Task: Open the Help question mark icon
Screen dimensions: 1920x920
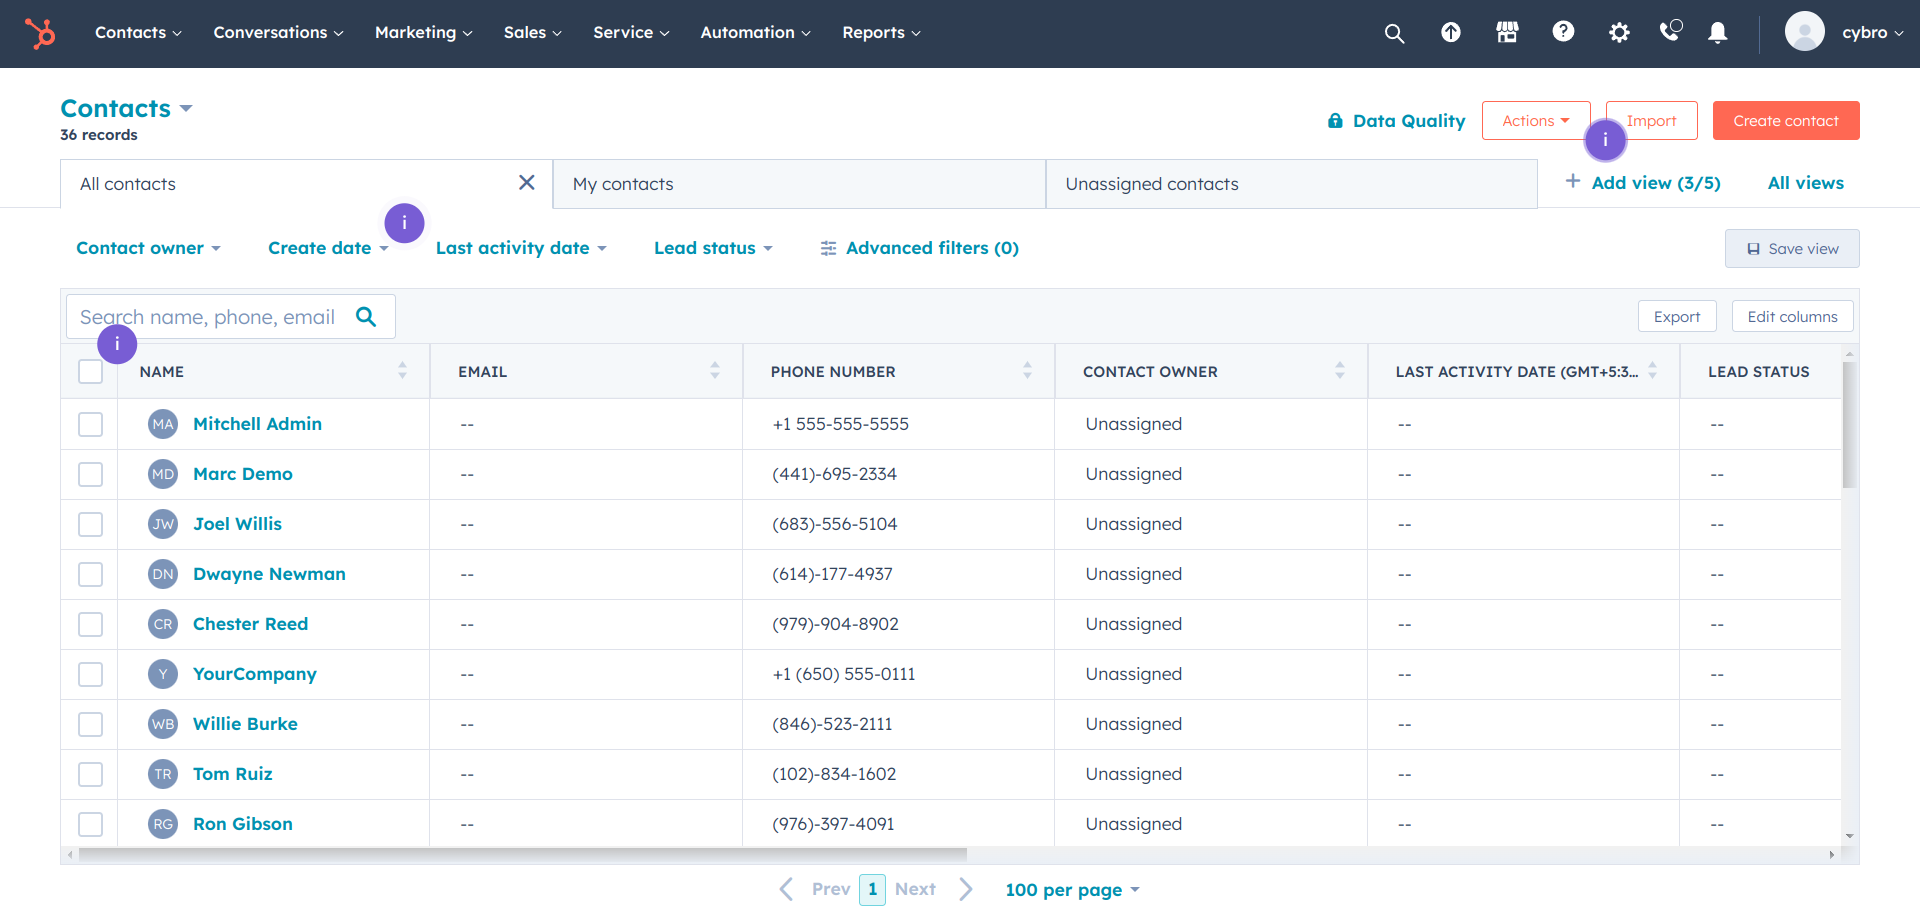Action: (1563, 32)
